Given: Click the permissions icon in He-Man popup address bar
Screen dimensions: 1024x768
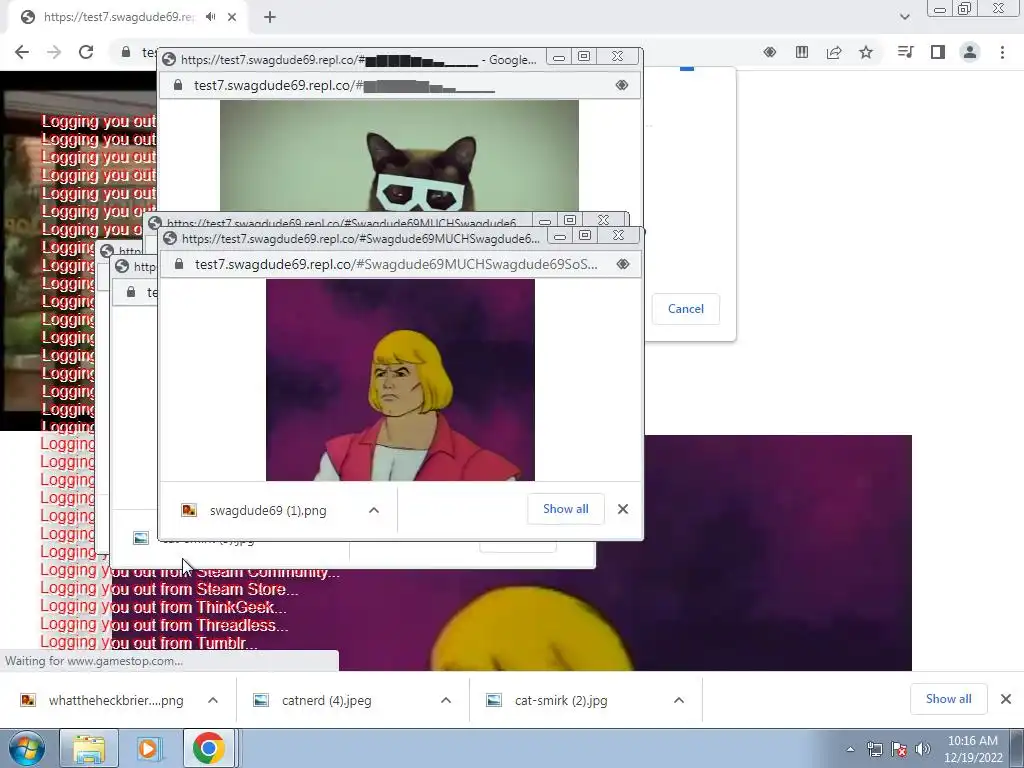Looking at the screenshot, I should [x=623, y=264].
